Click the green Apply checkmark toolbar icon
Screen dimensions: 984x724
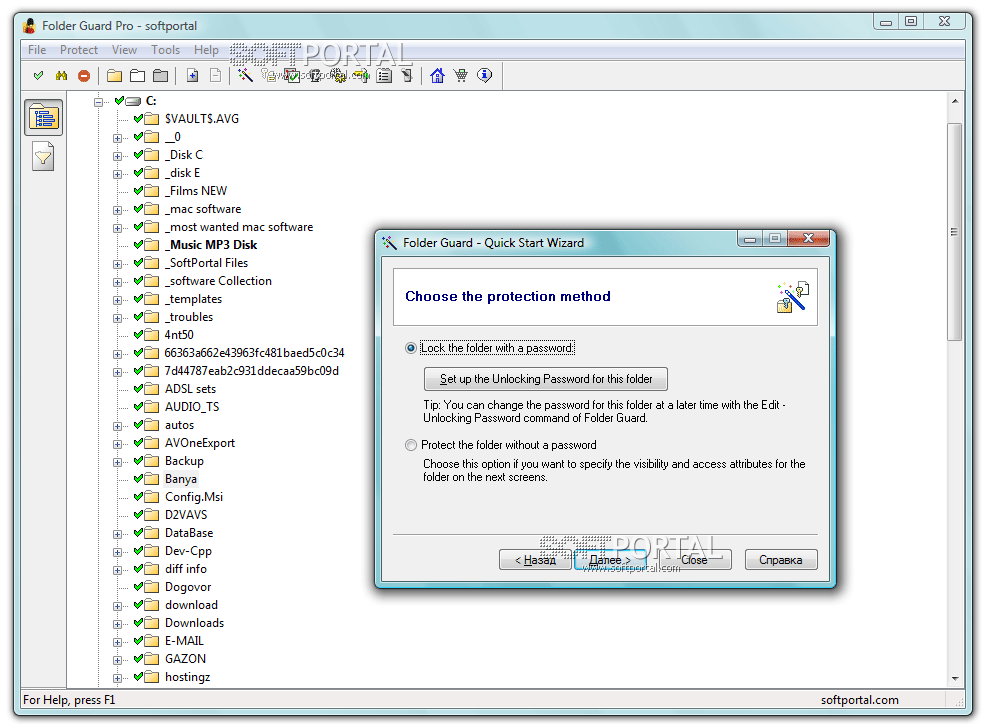coord(38,76)
